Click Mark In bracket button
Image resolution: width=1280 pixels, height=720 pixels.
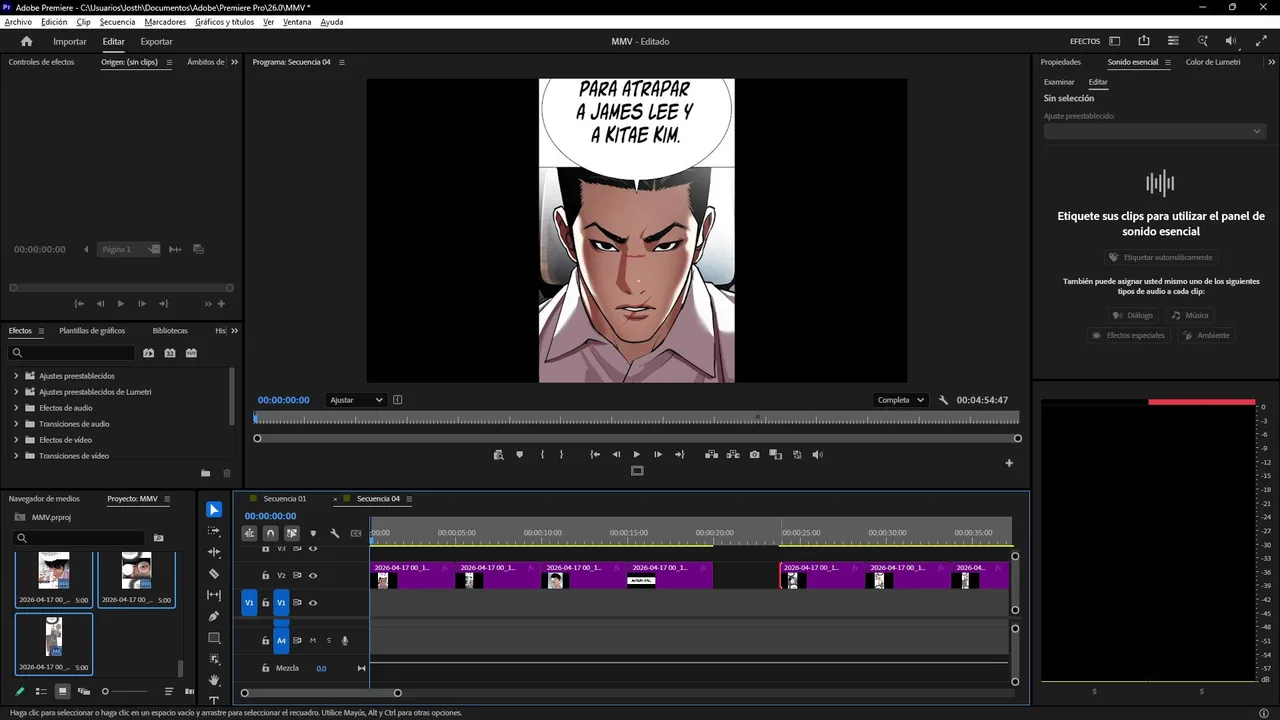coord(542,455)
